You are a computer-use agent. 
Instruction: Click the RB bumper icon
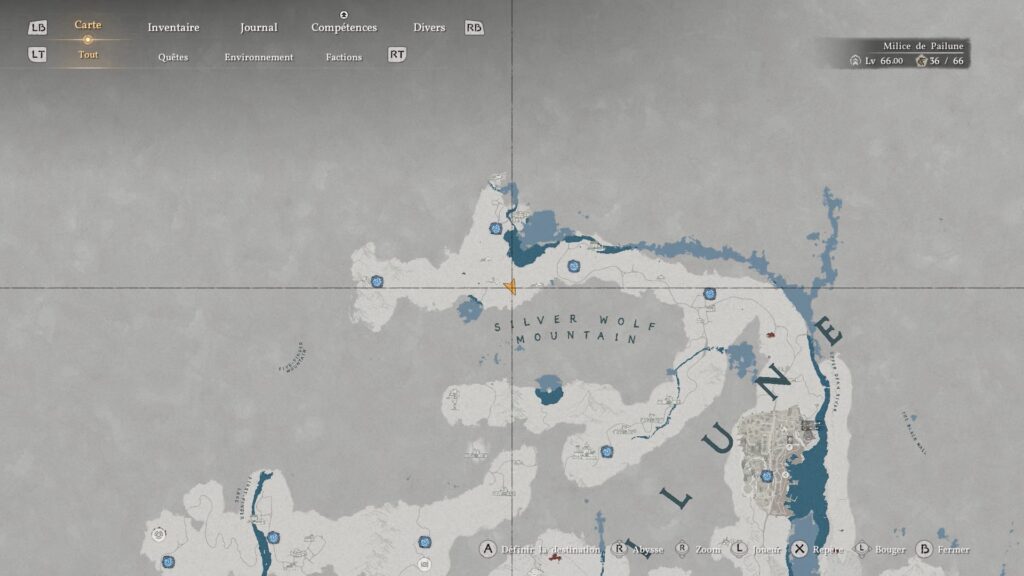(x=474, y=27)
